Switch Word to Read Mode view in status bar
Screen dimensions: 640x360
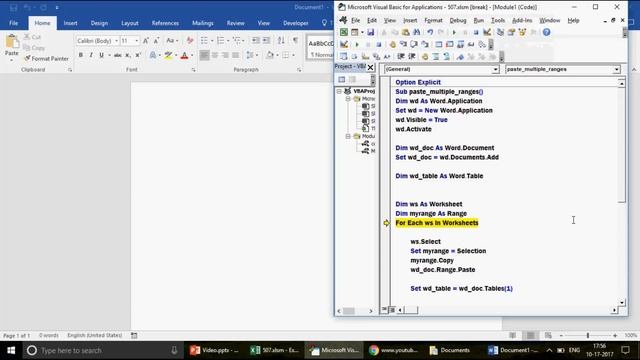click(513, 336)
